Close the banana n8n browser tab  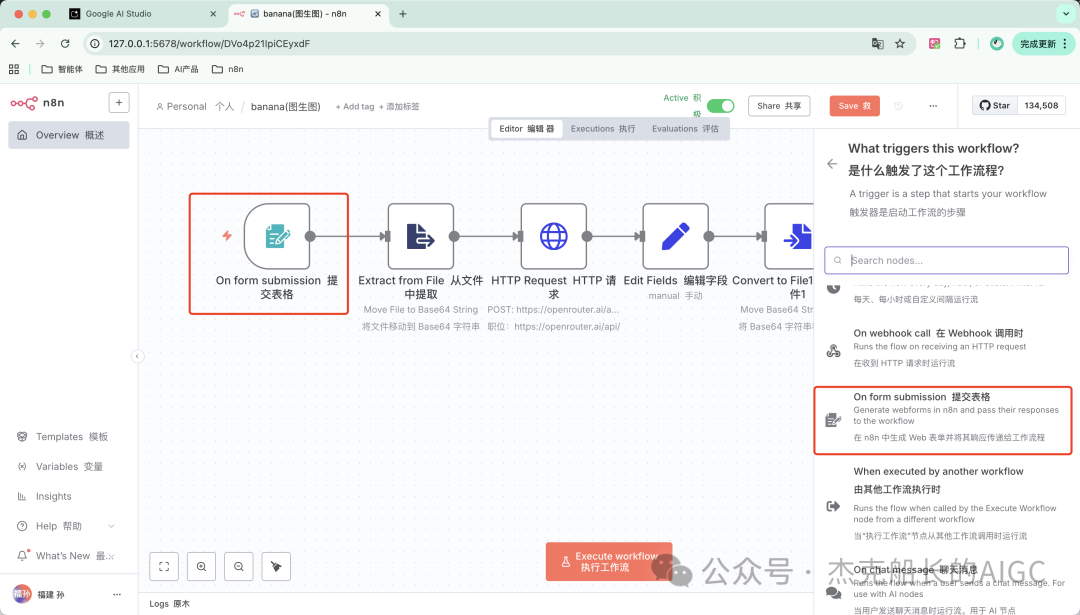click(x=378, y=14)
